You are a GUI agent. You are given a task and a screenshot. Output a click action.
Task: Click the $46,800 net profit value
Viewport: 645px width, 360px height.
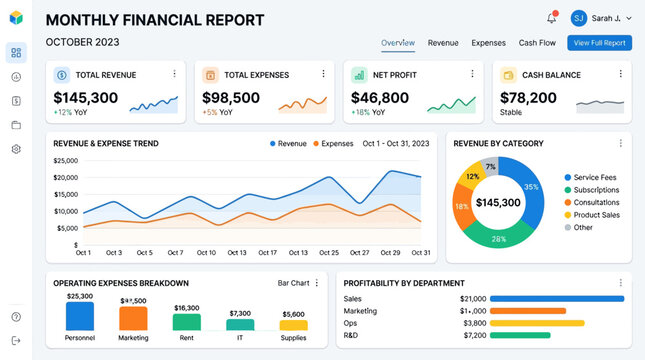tap(380, 98)
